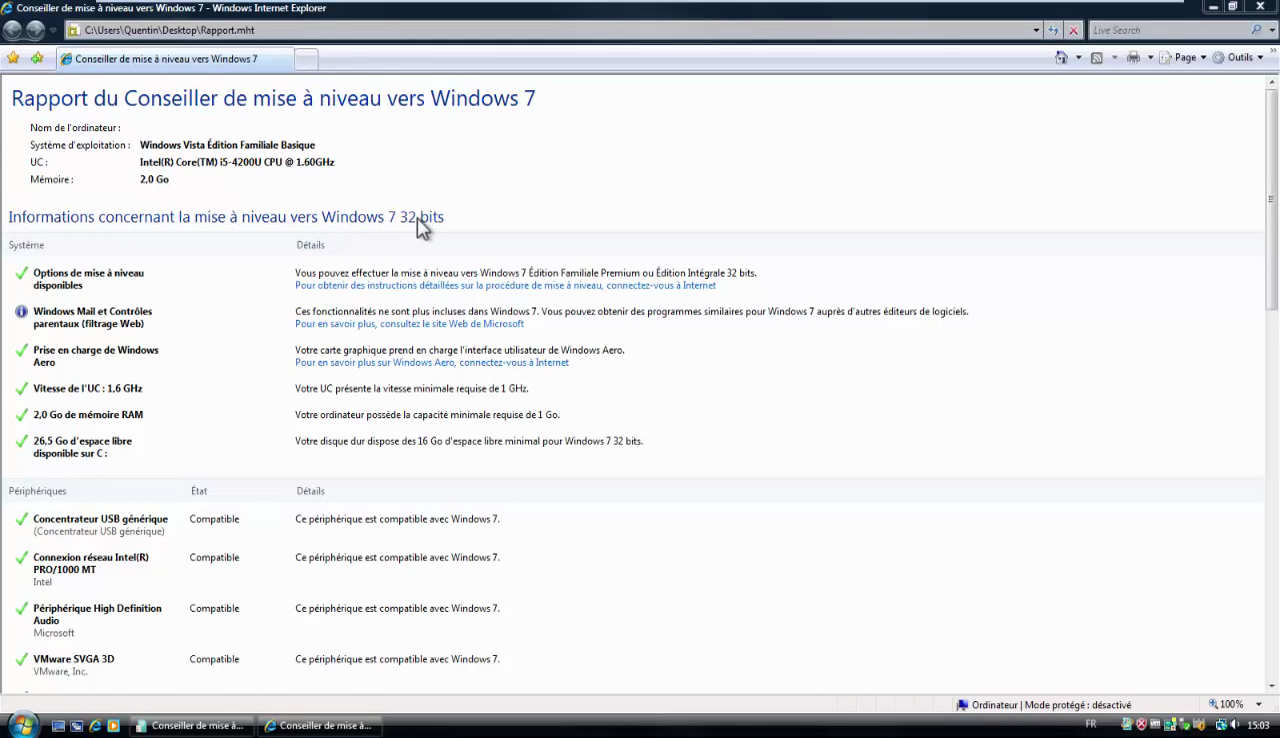The width and height of the screenshot is (1280, 738).
Task: Open the Page menu
Action: [1189, 58]
